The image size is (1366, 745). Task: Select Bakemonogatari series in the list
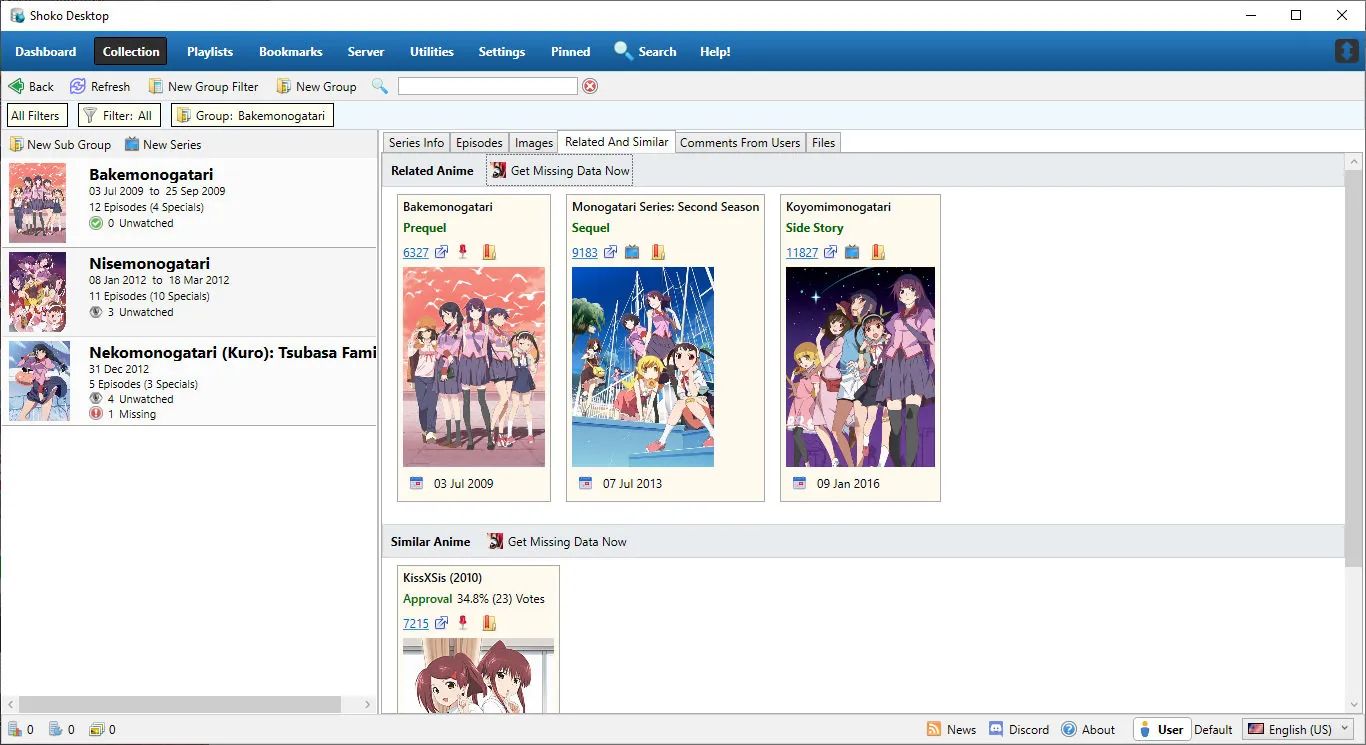[190, 203]
